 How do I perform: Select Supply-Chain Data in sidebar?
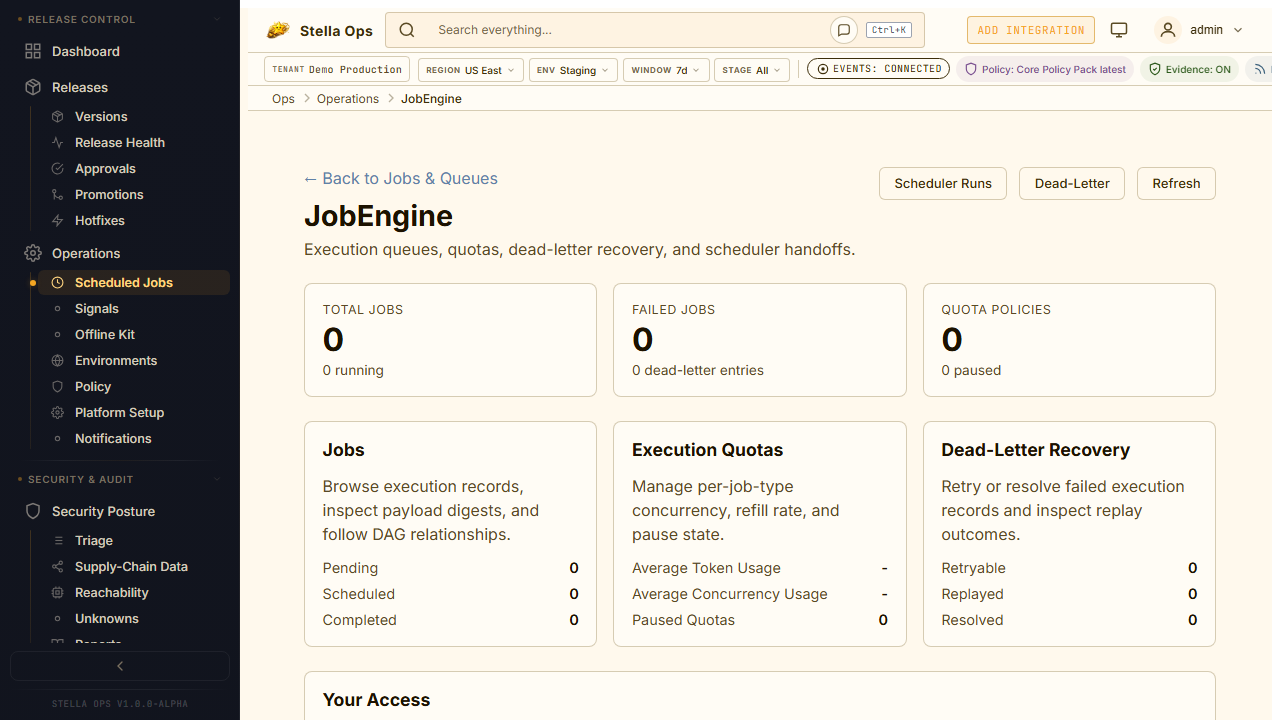(131, 566)
